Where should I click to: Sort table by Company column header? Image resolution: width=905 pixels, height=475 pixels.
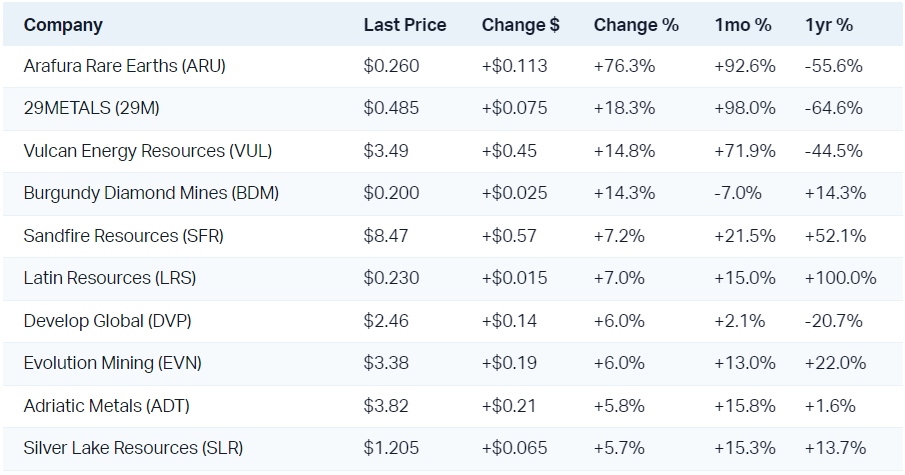(x=63, y=25)
